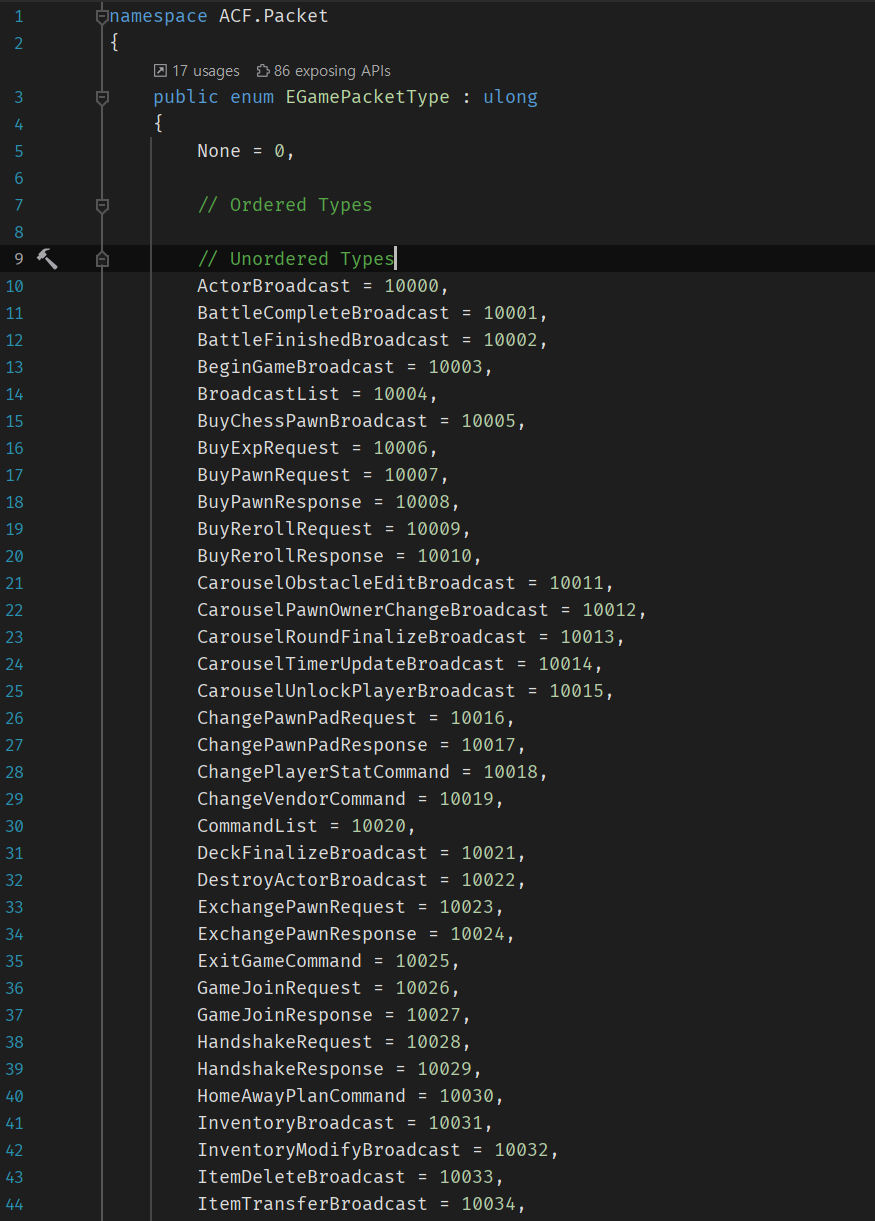Click DeckFinalizeBroadcast enum member

(312, 853)
